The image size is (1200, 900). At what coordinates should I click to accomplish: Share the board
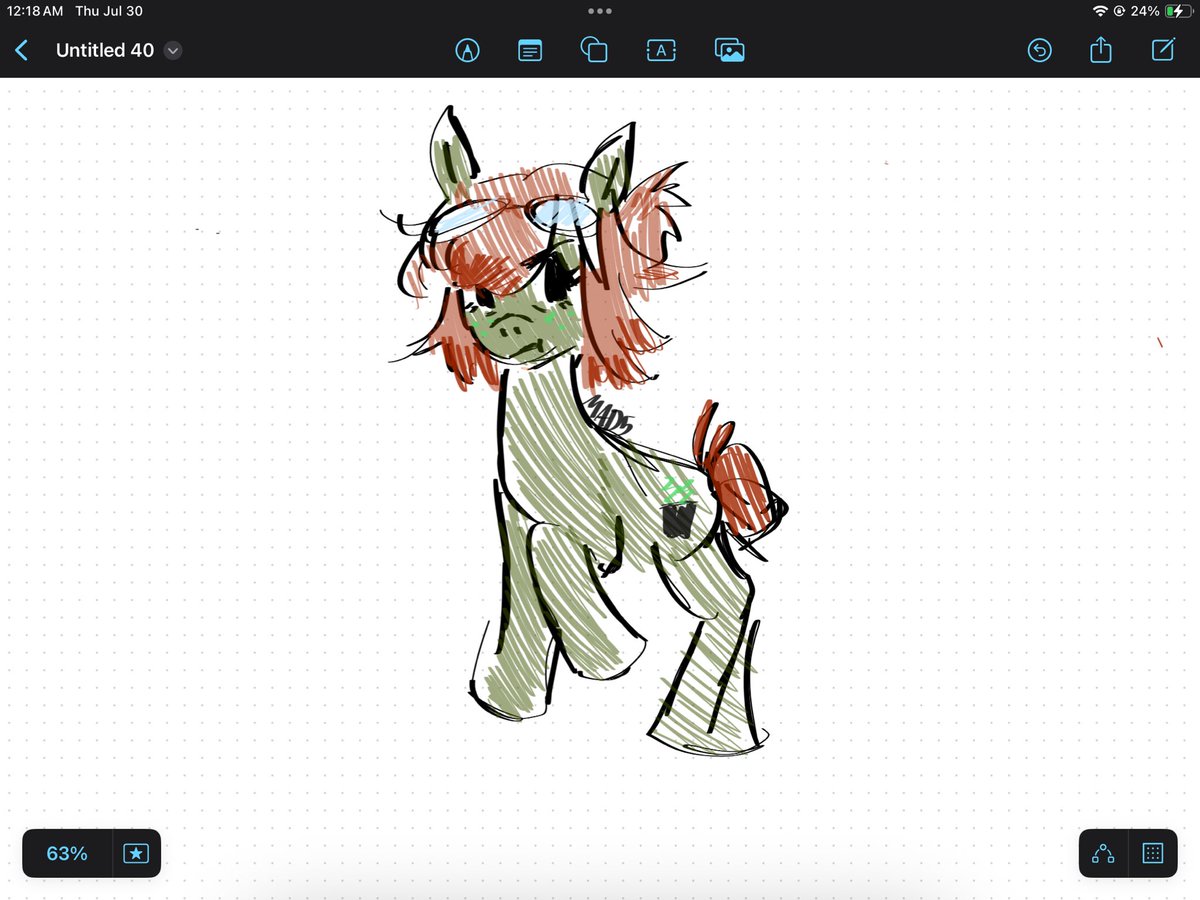[1101, 49]
